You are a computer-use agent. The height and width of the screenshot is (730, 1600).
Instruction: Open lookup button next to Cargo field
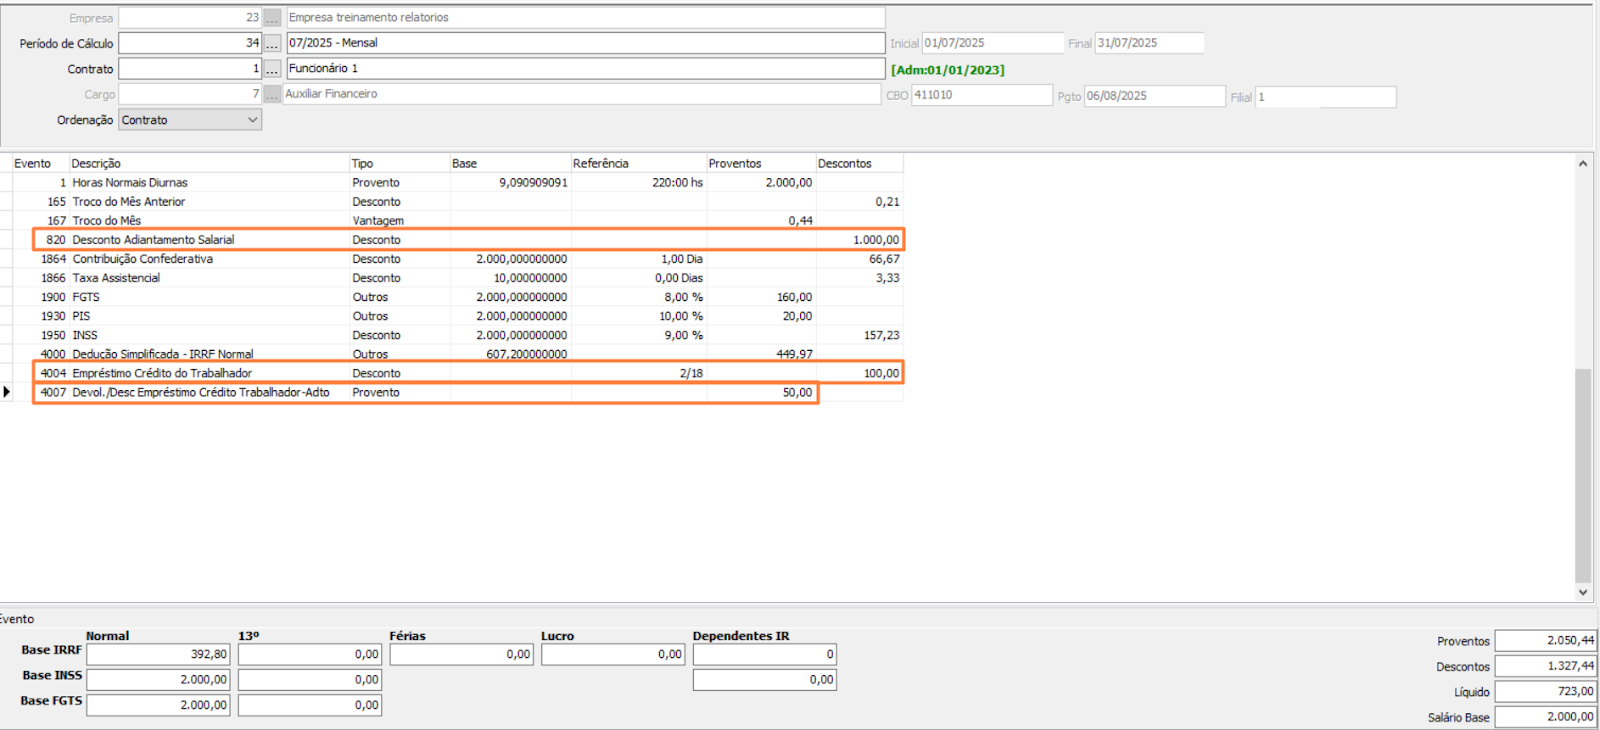coord(272,94)
